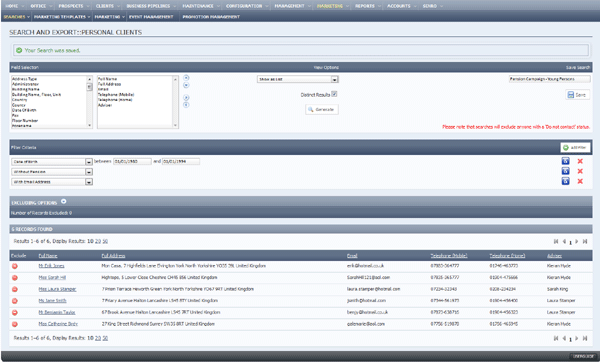Click the Add Filter button
Viewport: 600px width, 362px height.
click(575, 147)
